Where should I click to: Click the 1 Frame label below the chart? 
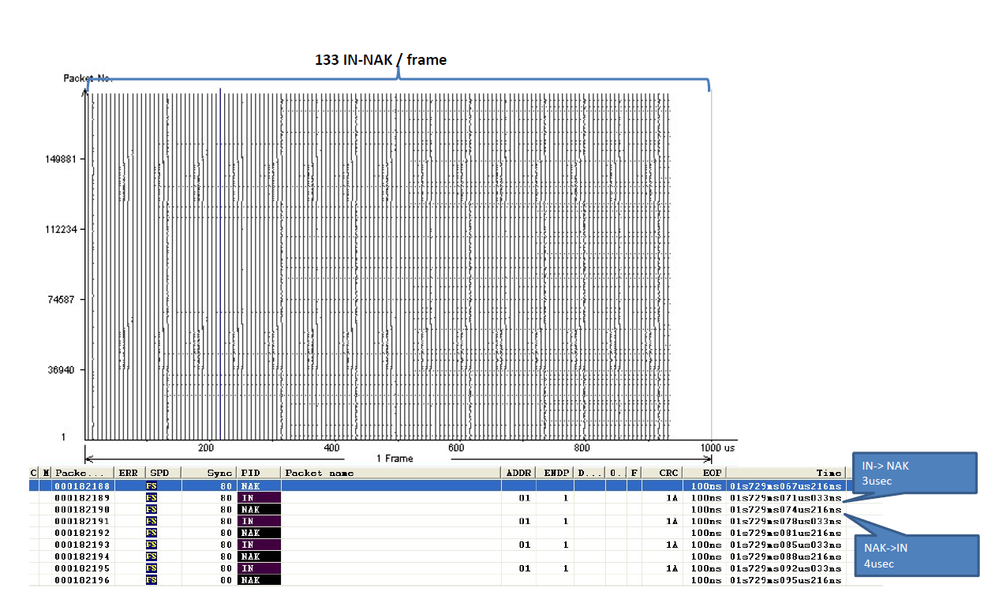point(394,459)
